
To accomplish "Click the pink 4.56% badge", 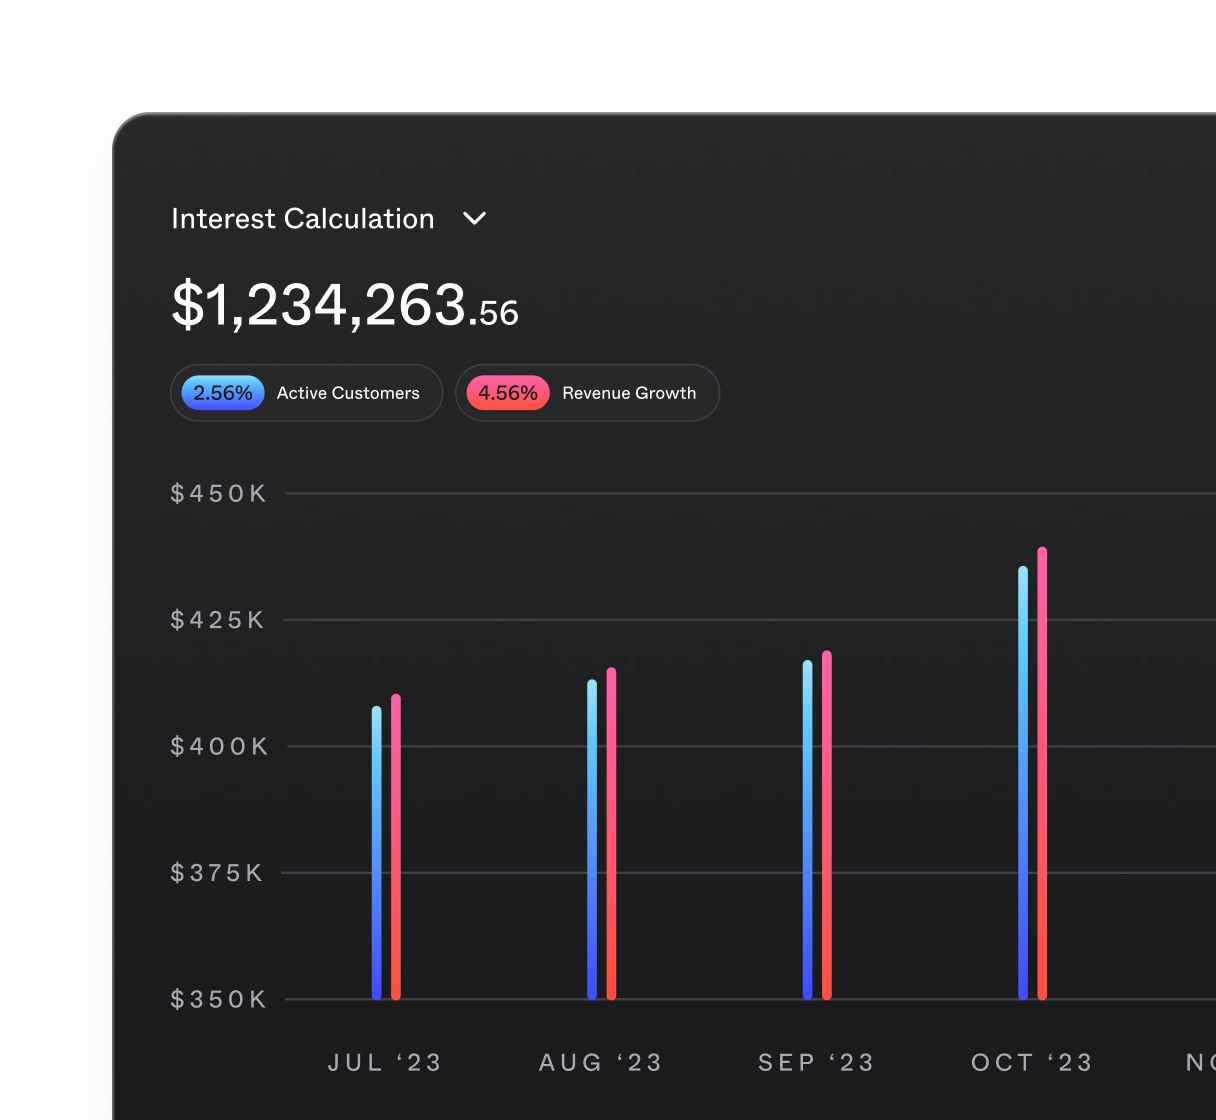I will point(508,393).
